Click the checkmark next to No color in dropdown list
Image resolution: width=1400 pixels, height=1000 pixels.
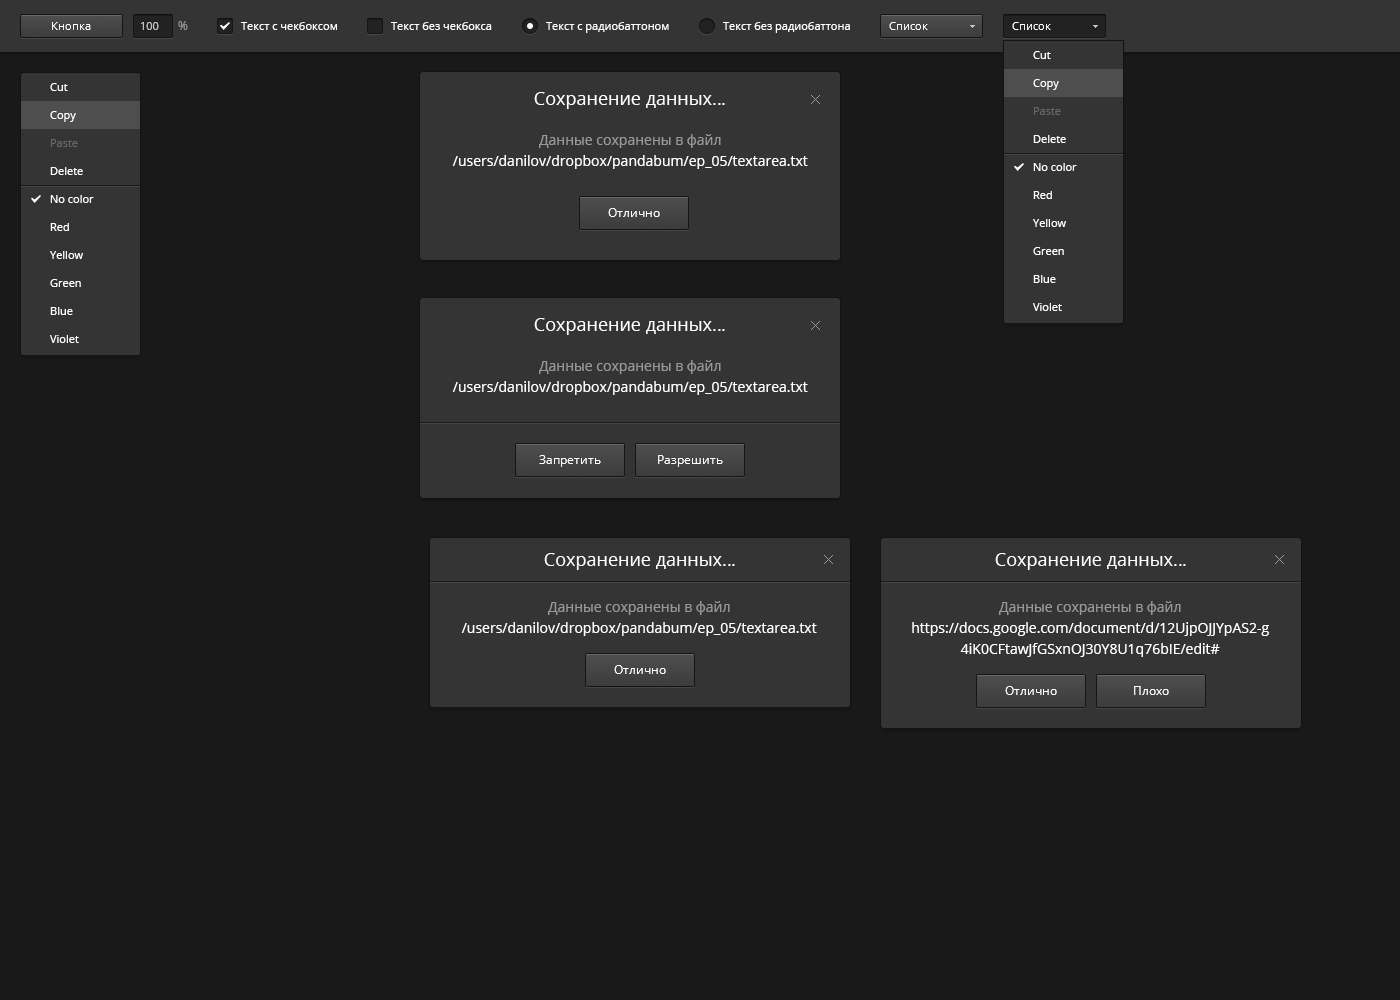pos(1019,167)
